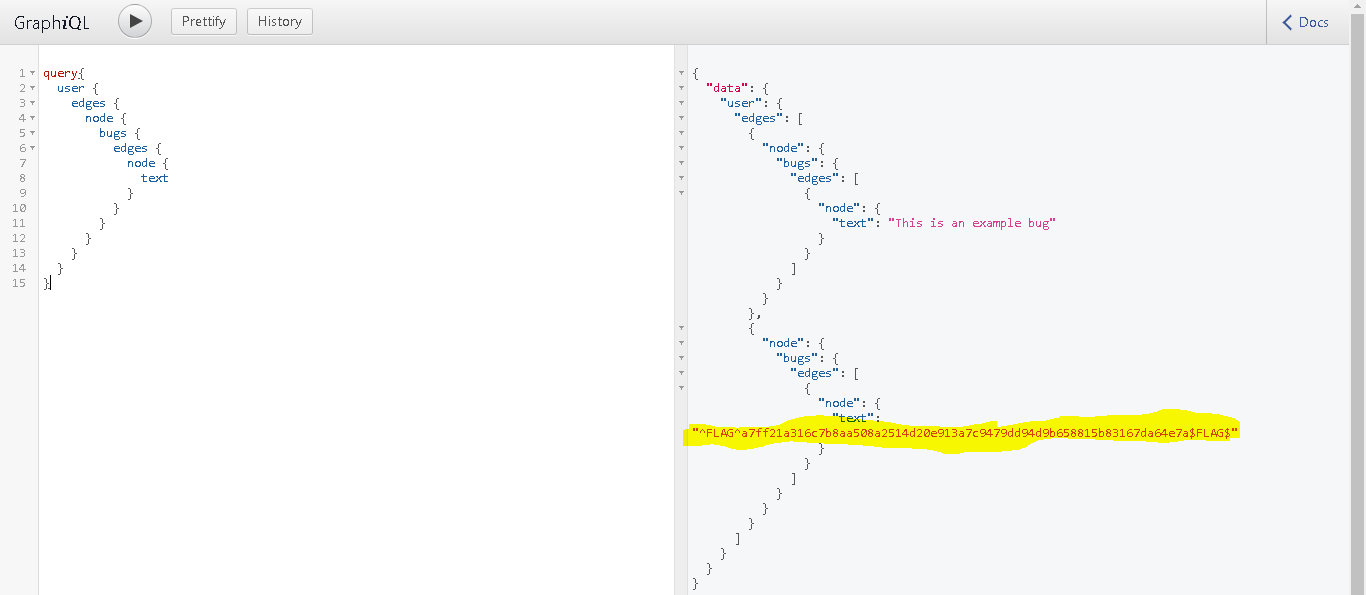The width and height of the screenshot is (1366, 595).
Task: Collapse the bugs block on line 5
Action: click(33, 134)
